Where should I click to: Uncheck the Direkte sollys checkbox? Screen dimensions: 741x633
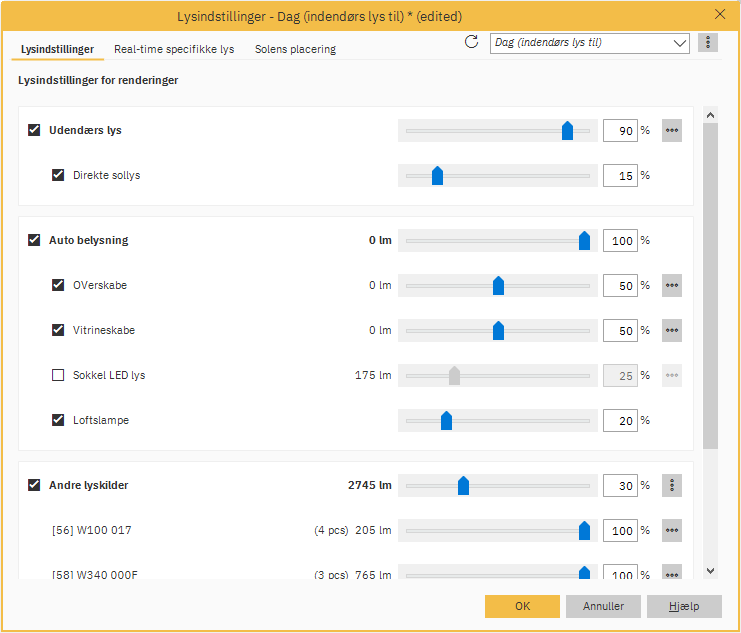pyautogui.click(x=58, y=175)
